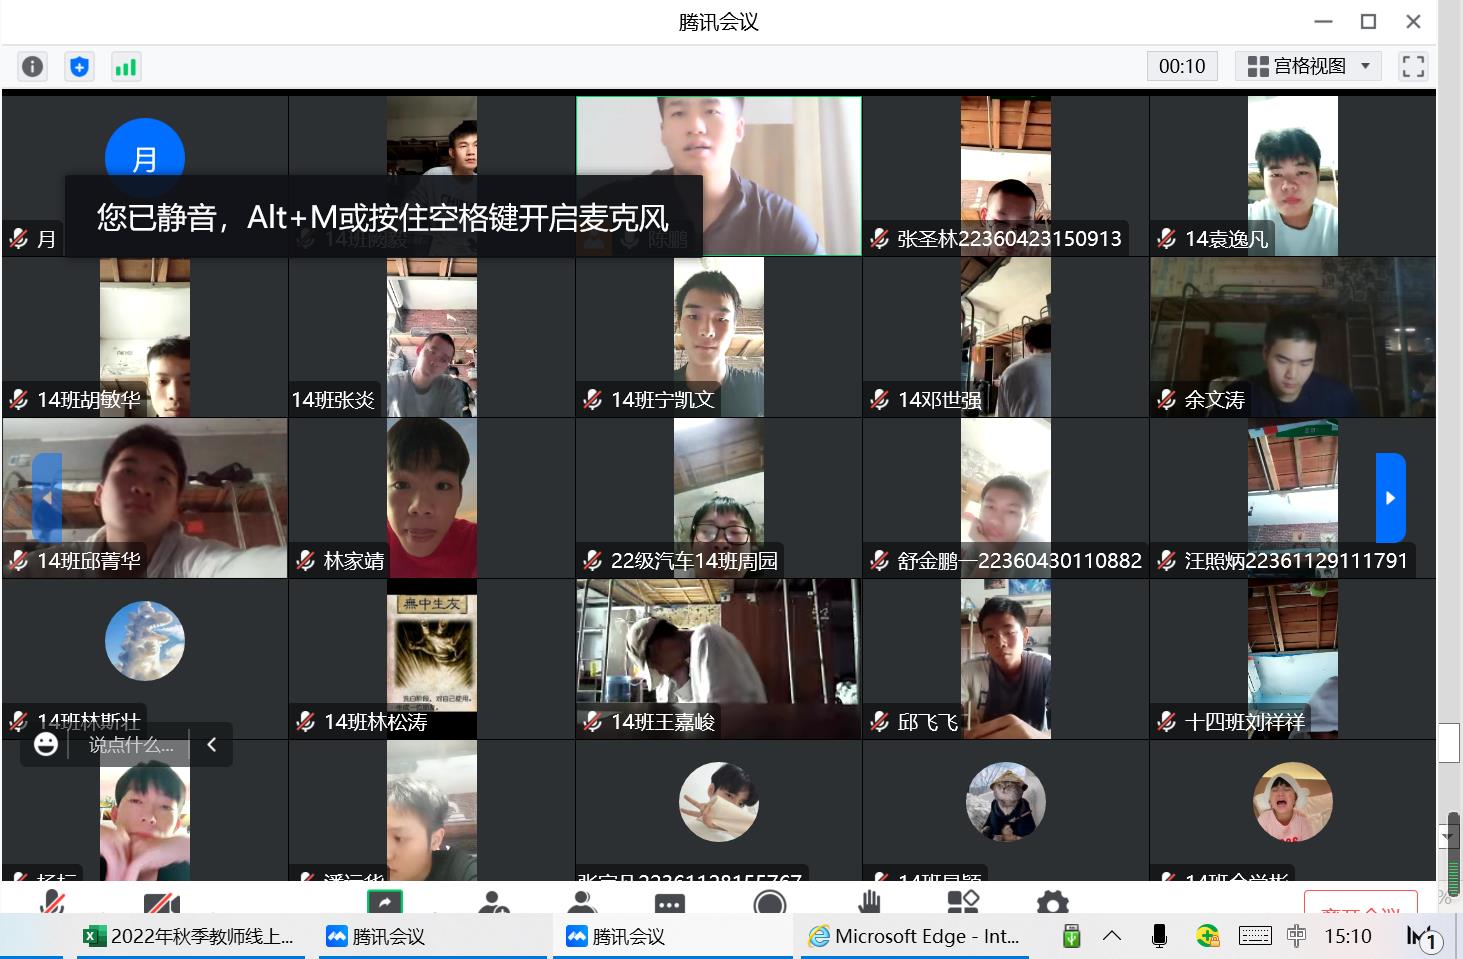Select 22级汽车14班周园 video tile
The width and height of the screenshot is (1463, 959).
coord(718,498)
